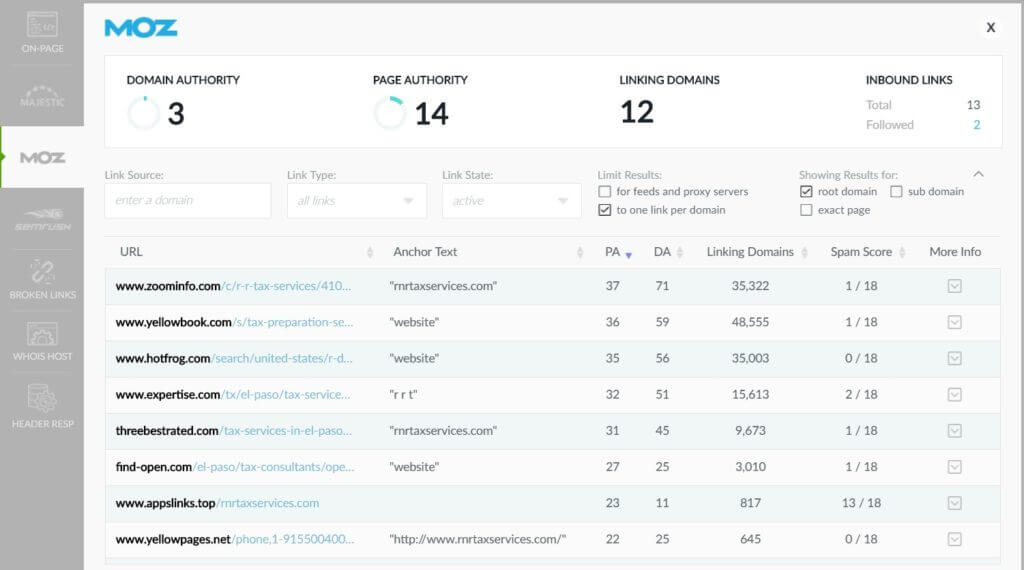Check the sub domain checkbox
Screen dimensions: 1024x570
[896, 192]
